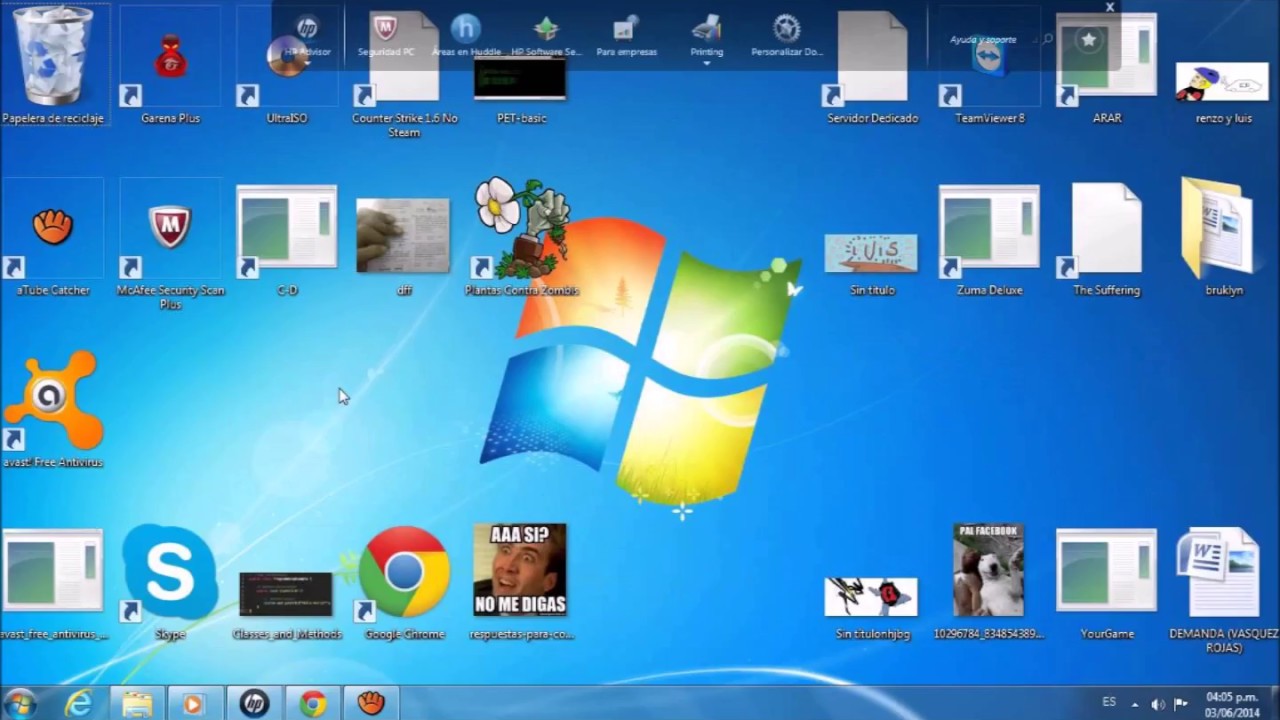Close the HP dock with the X
1280x720 pixels.
(x=1109, y=7)
